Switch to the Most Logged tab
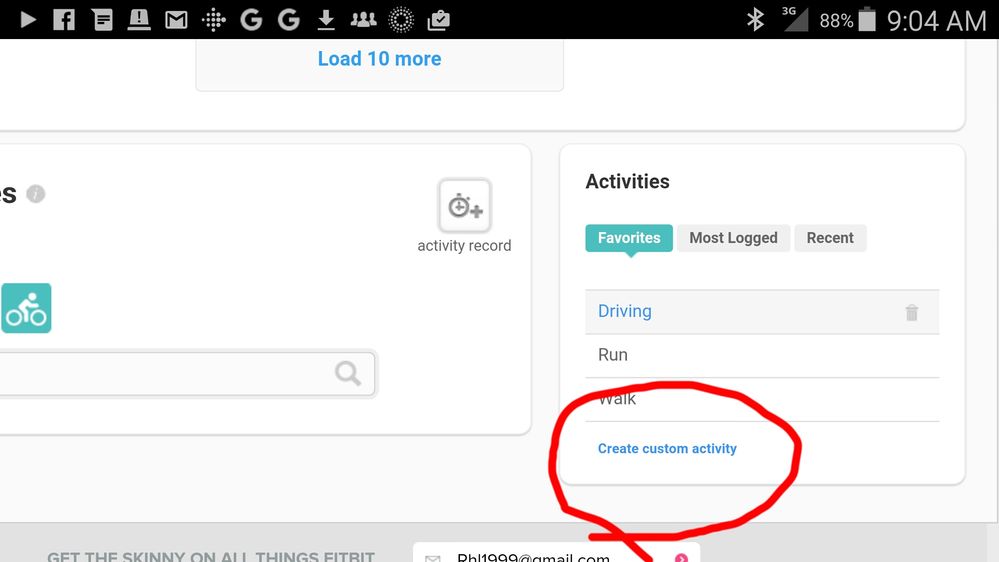This screenshot has width=999, height=562. (733, 238)
